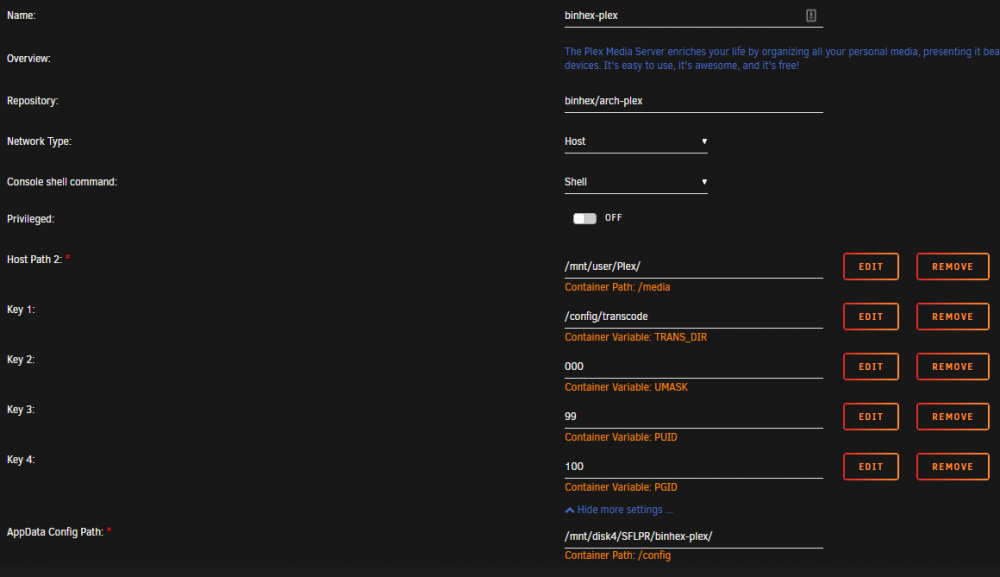Click the 'Container Path: /media' text
This screenshot has width=1000, height=577.
[617, 288]
